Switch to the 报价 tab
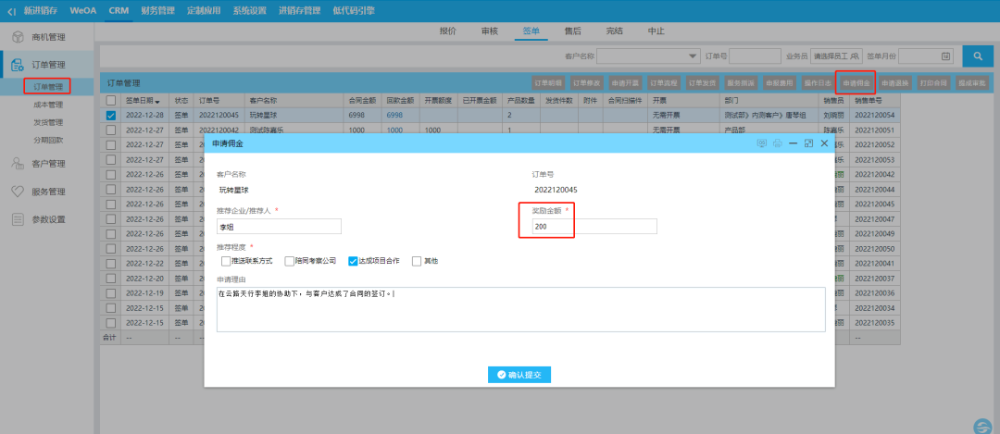This screenshot has width=1000, height=434. coord(448,31)
